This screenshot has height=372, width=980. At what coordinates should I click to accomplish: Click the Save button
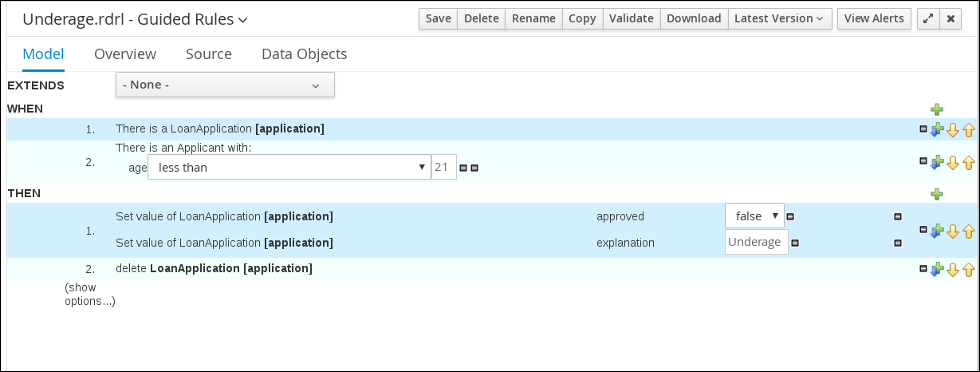coord(438,19)
